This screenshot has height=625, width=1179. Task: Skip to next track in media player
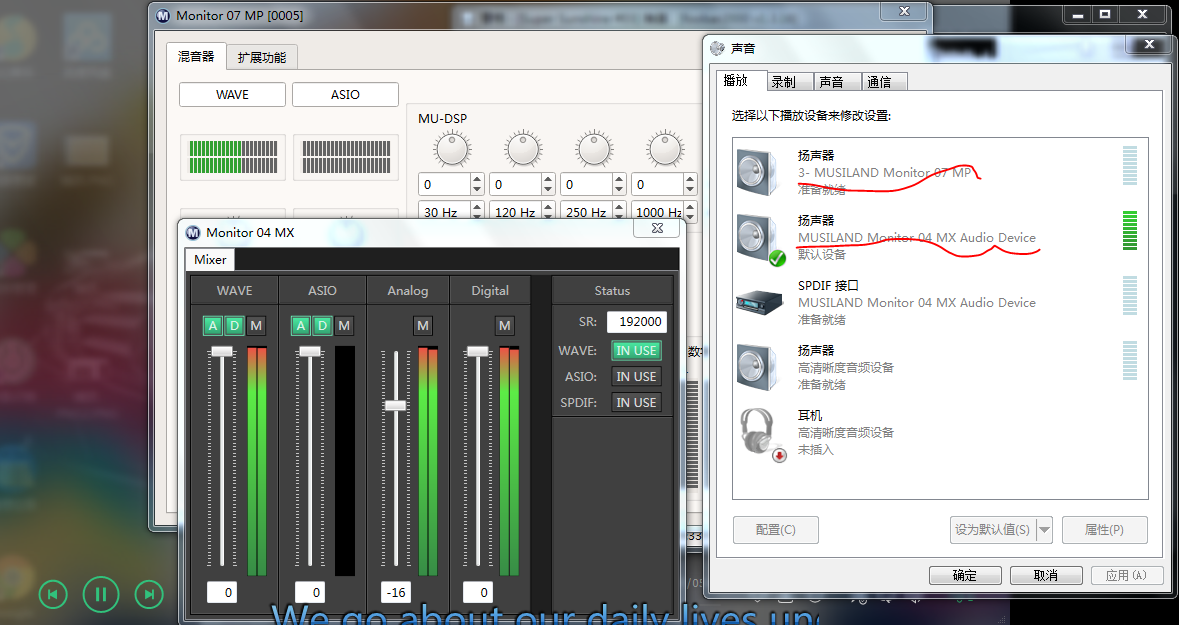(x=149, y=595)
